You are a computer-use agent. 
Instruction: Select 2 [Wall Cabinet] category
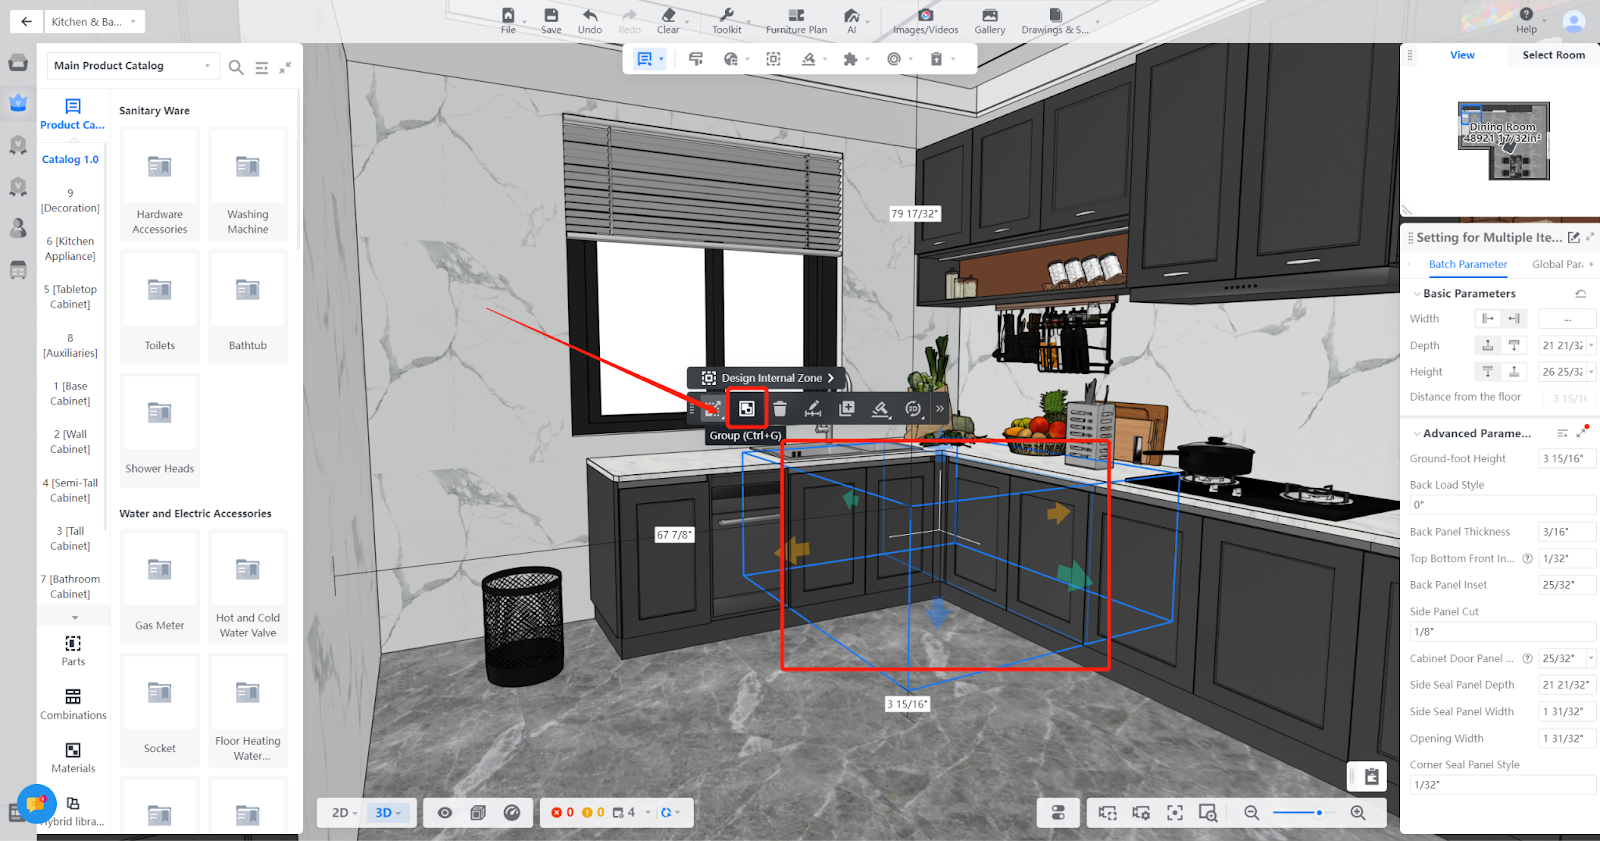70,441
